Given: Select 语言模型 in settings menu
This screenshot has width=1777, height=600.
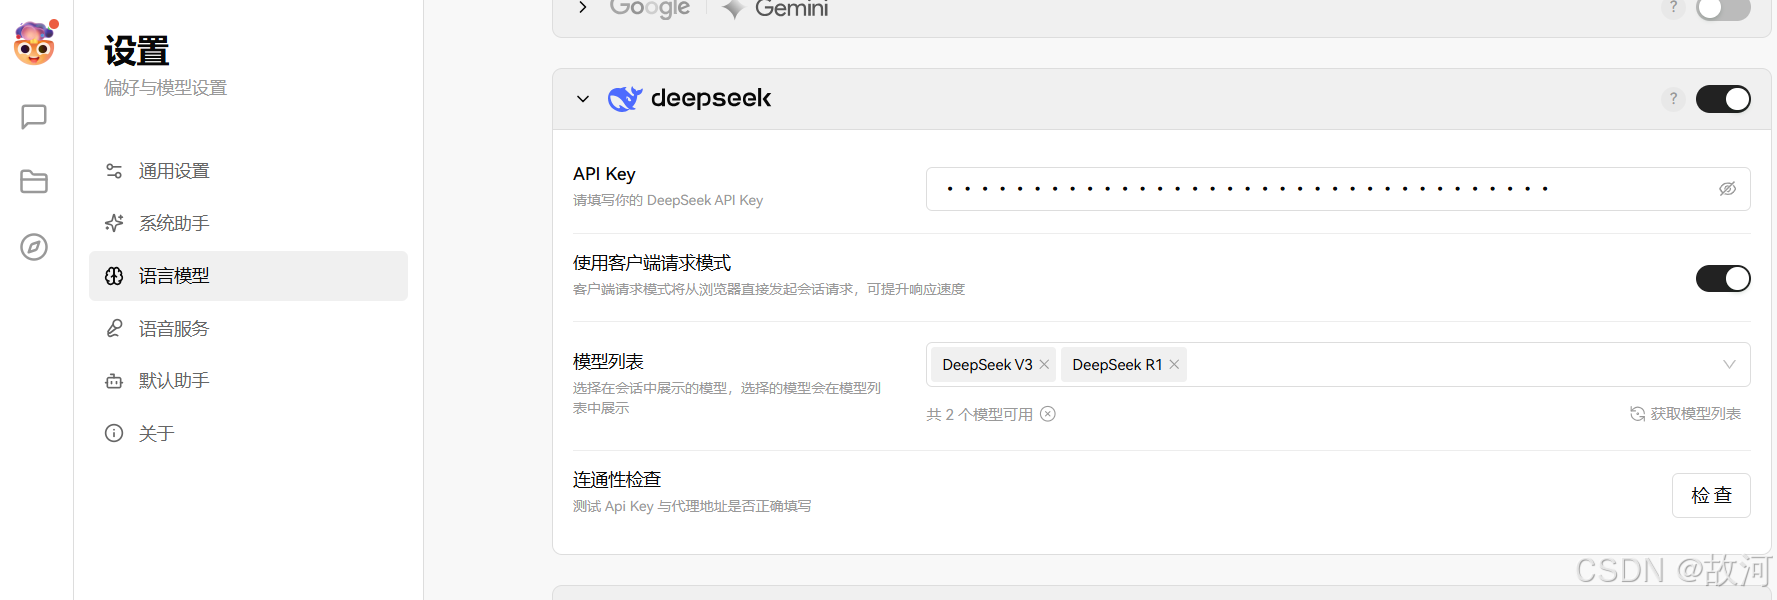Looking at the screenshot, I should point(248,276).
